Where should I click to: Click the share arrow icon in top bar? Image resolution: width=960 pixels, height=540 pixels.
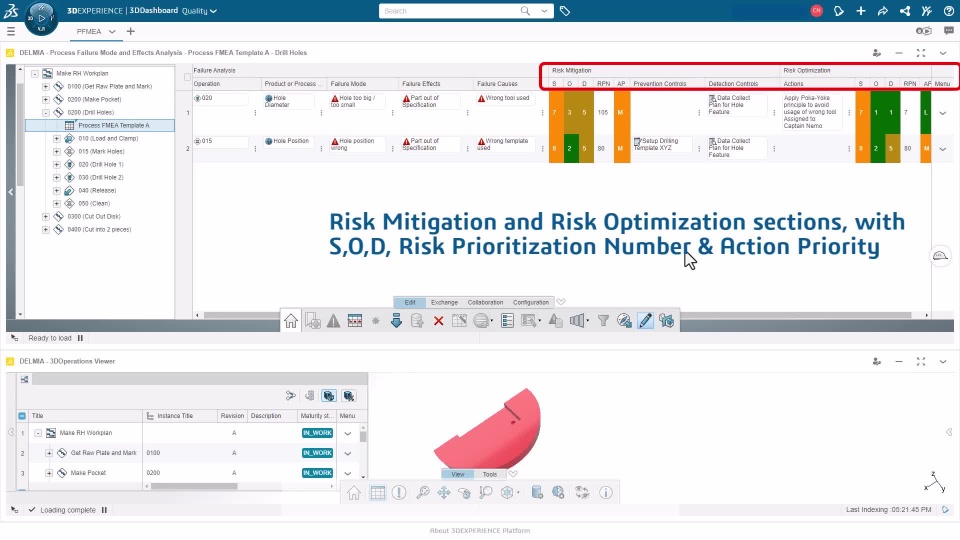click(x=883, y=11)
